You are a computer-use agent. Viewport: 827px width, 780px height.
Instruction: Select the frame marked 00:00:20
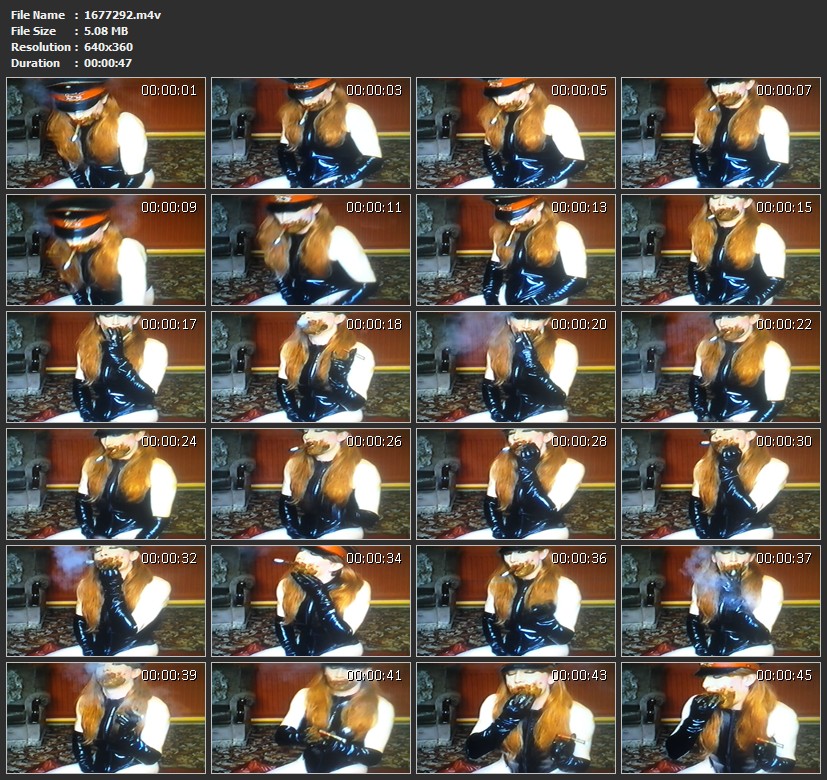coord(516,367)
